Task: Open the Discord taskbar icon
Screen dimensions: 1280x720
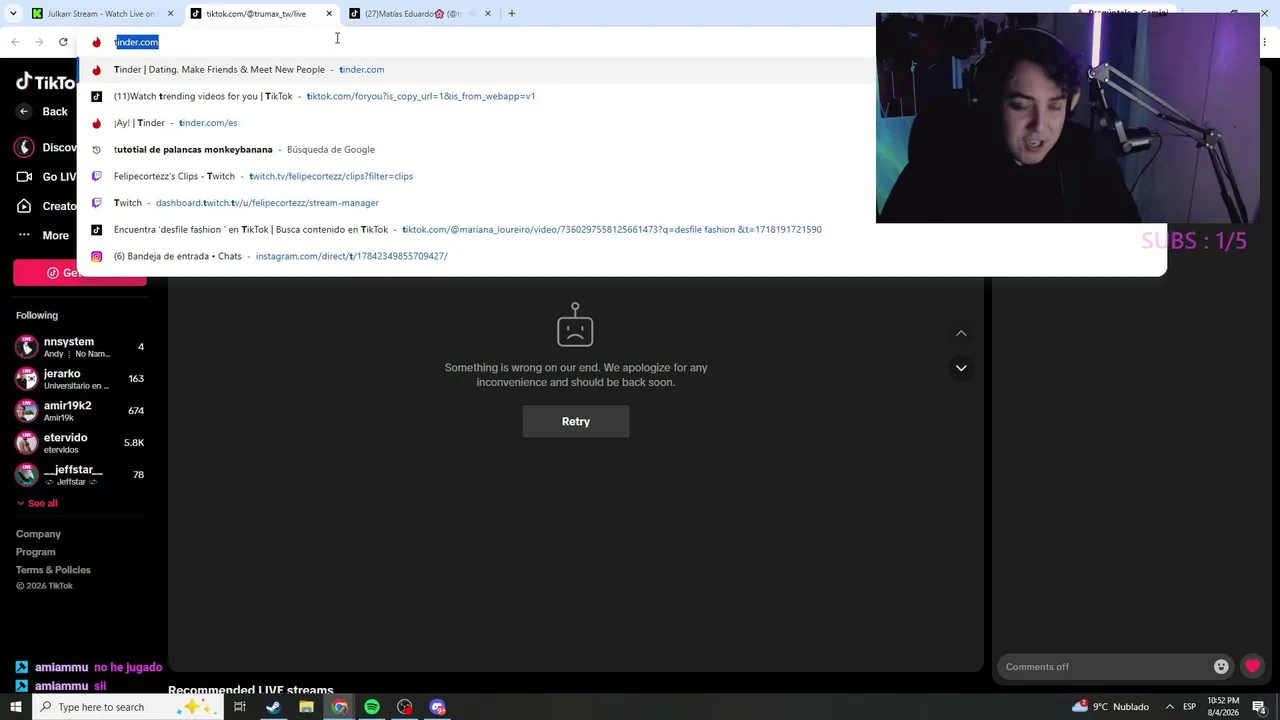Action: [x=438, y=707]
